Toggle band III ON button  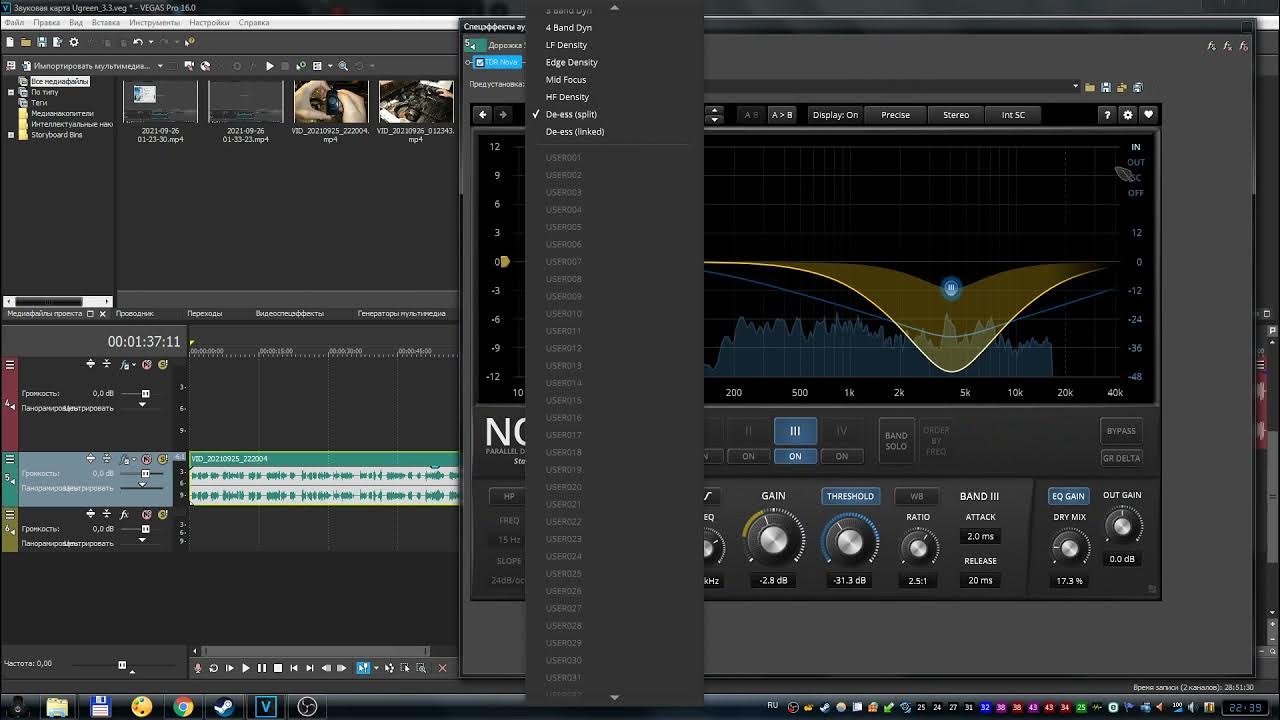795,456
